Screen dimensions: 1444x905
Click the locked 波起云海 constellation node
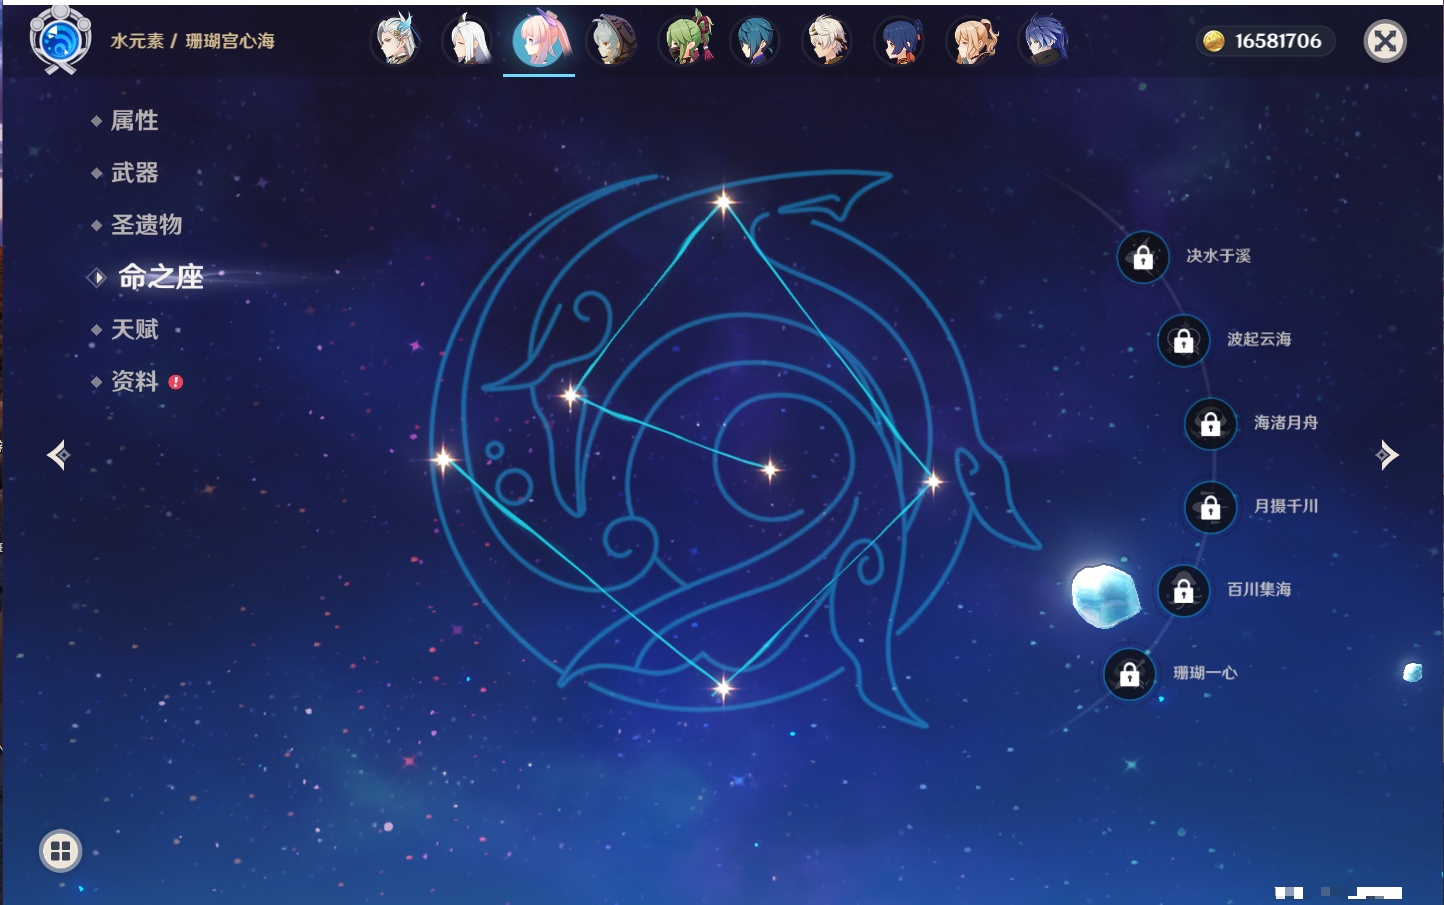[1183, 340]
